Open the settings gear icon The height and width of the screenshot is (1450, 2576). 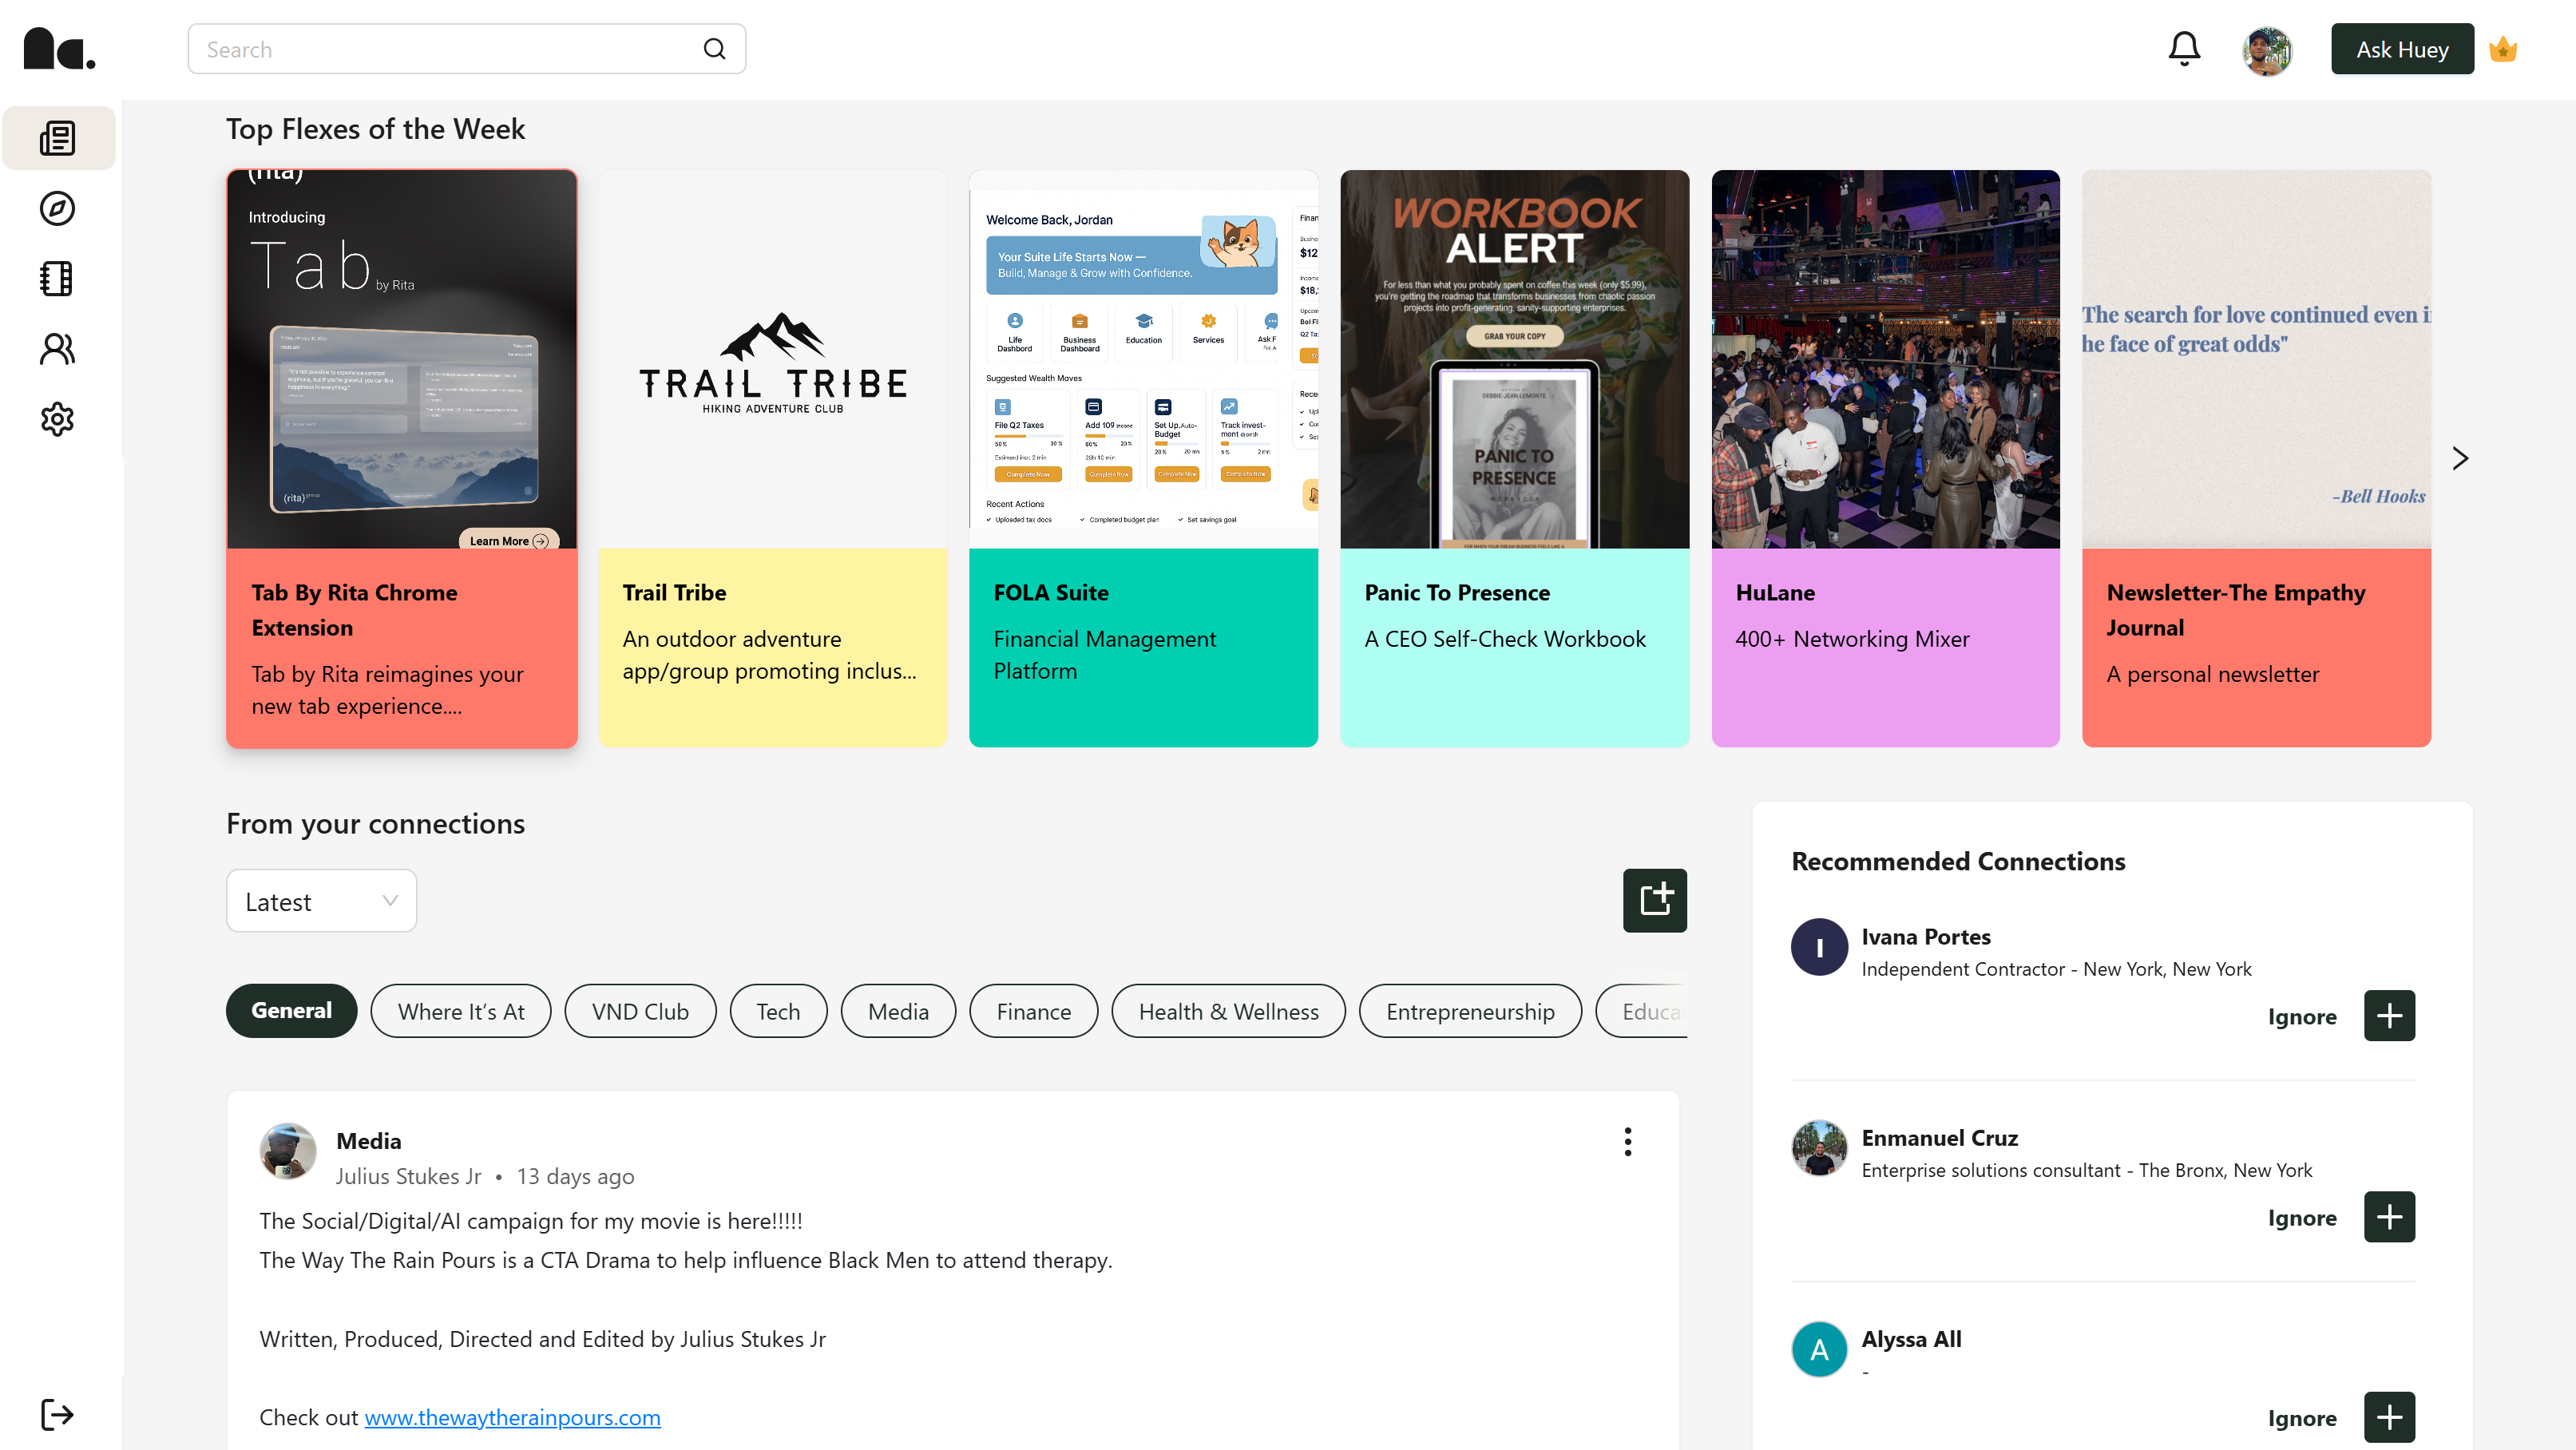pos(58,419)
